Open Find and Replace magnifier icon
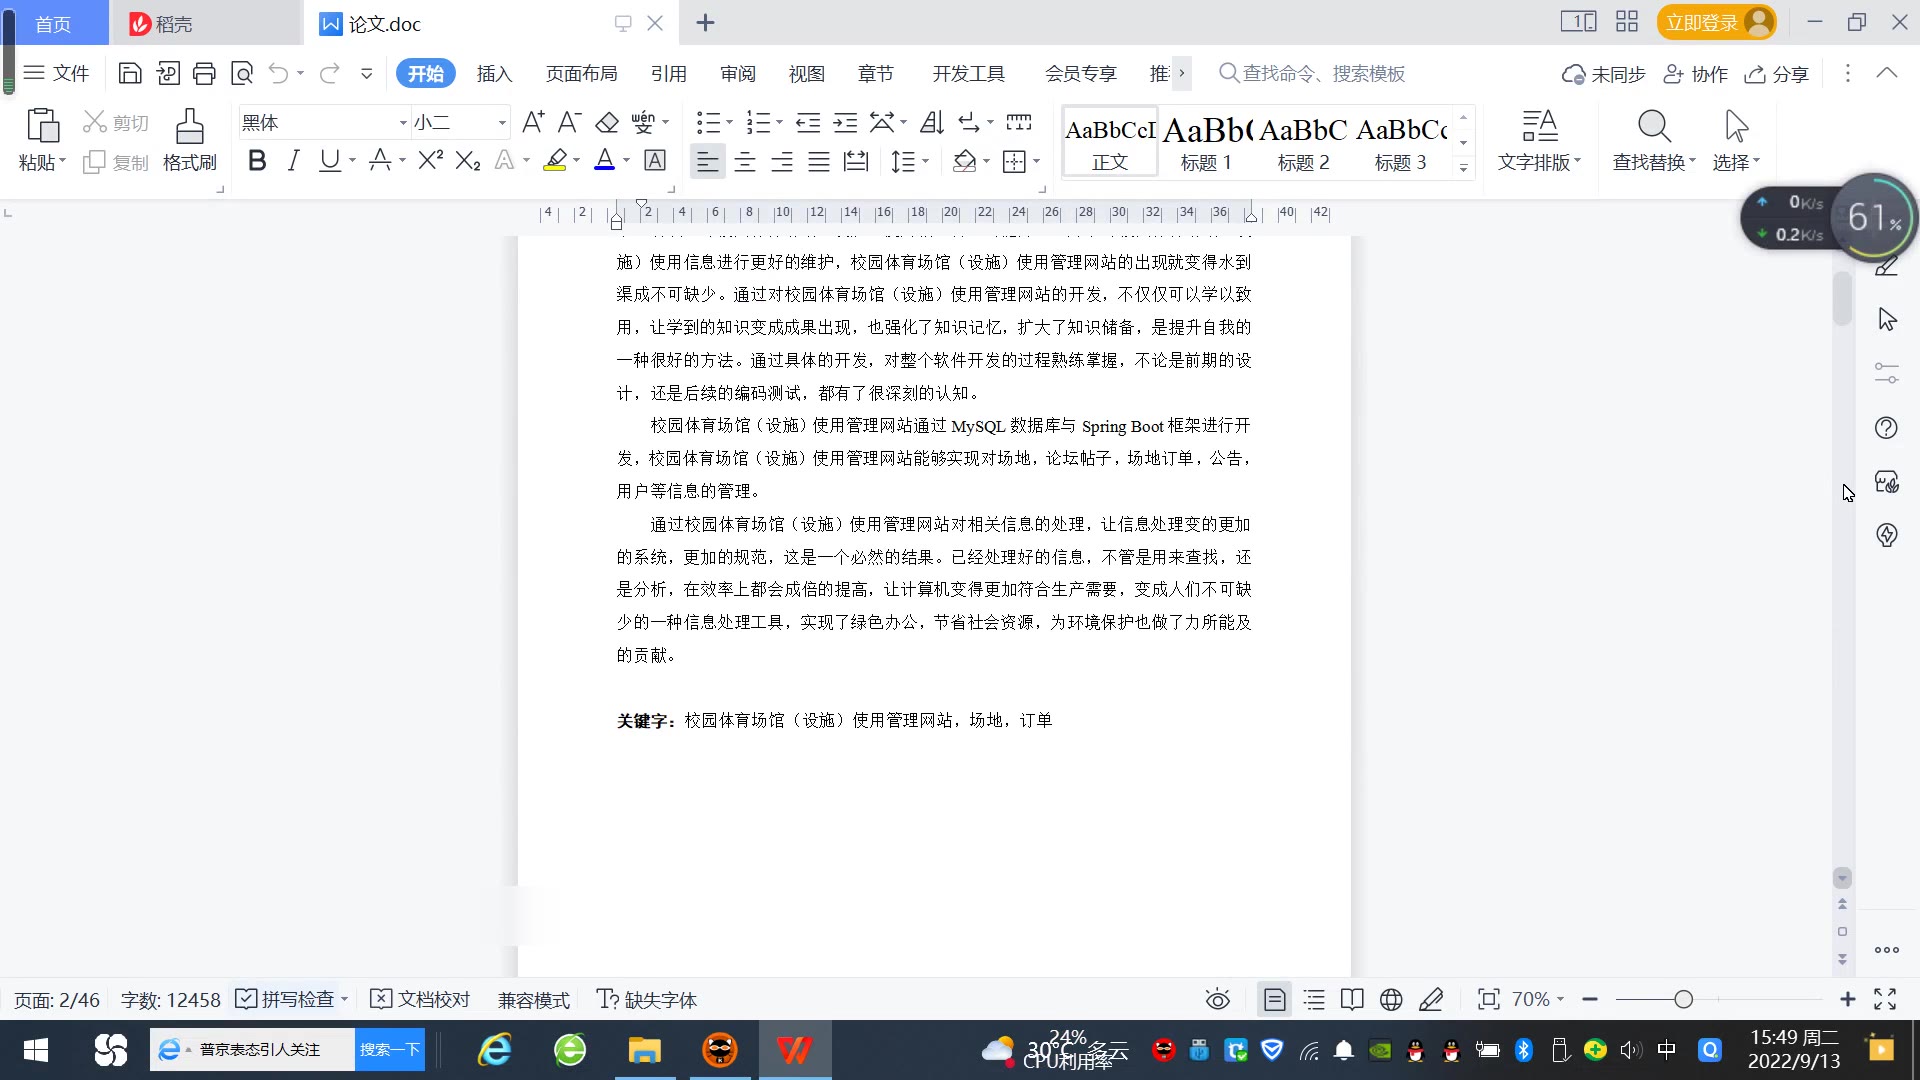The height and width of the screenshot is (1080, 1920). click(1653, 127)
